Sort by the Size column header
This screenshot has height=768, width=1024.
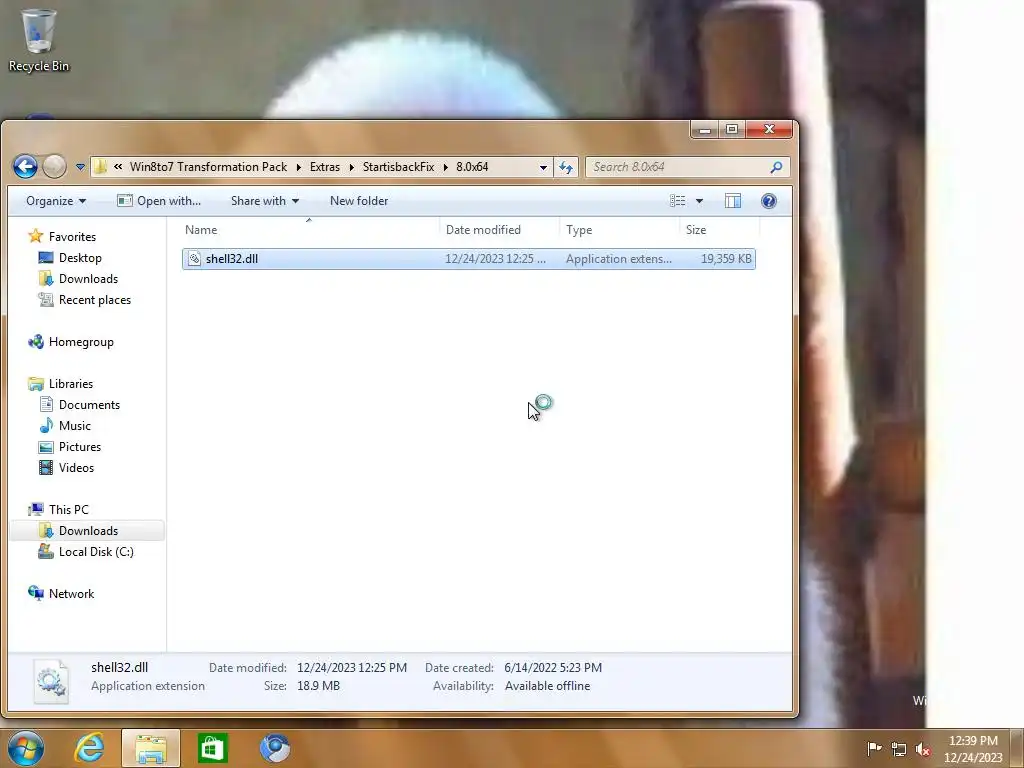[720, 230]
